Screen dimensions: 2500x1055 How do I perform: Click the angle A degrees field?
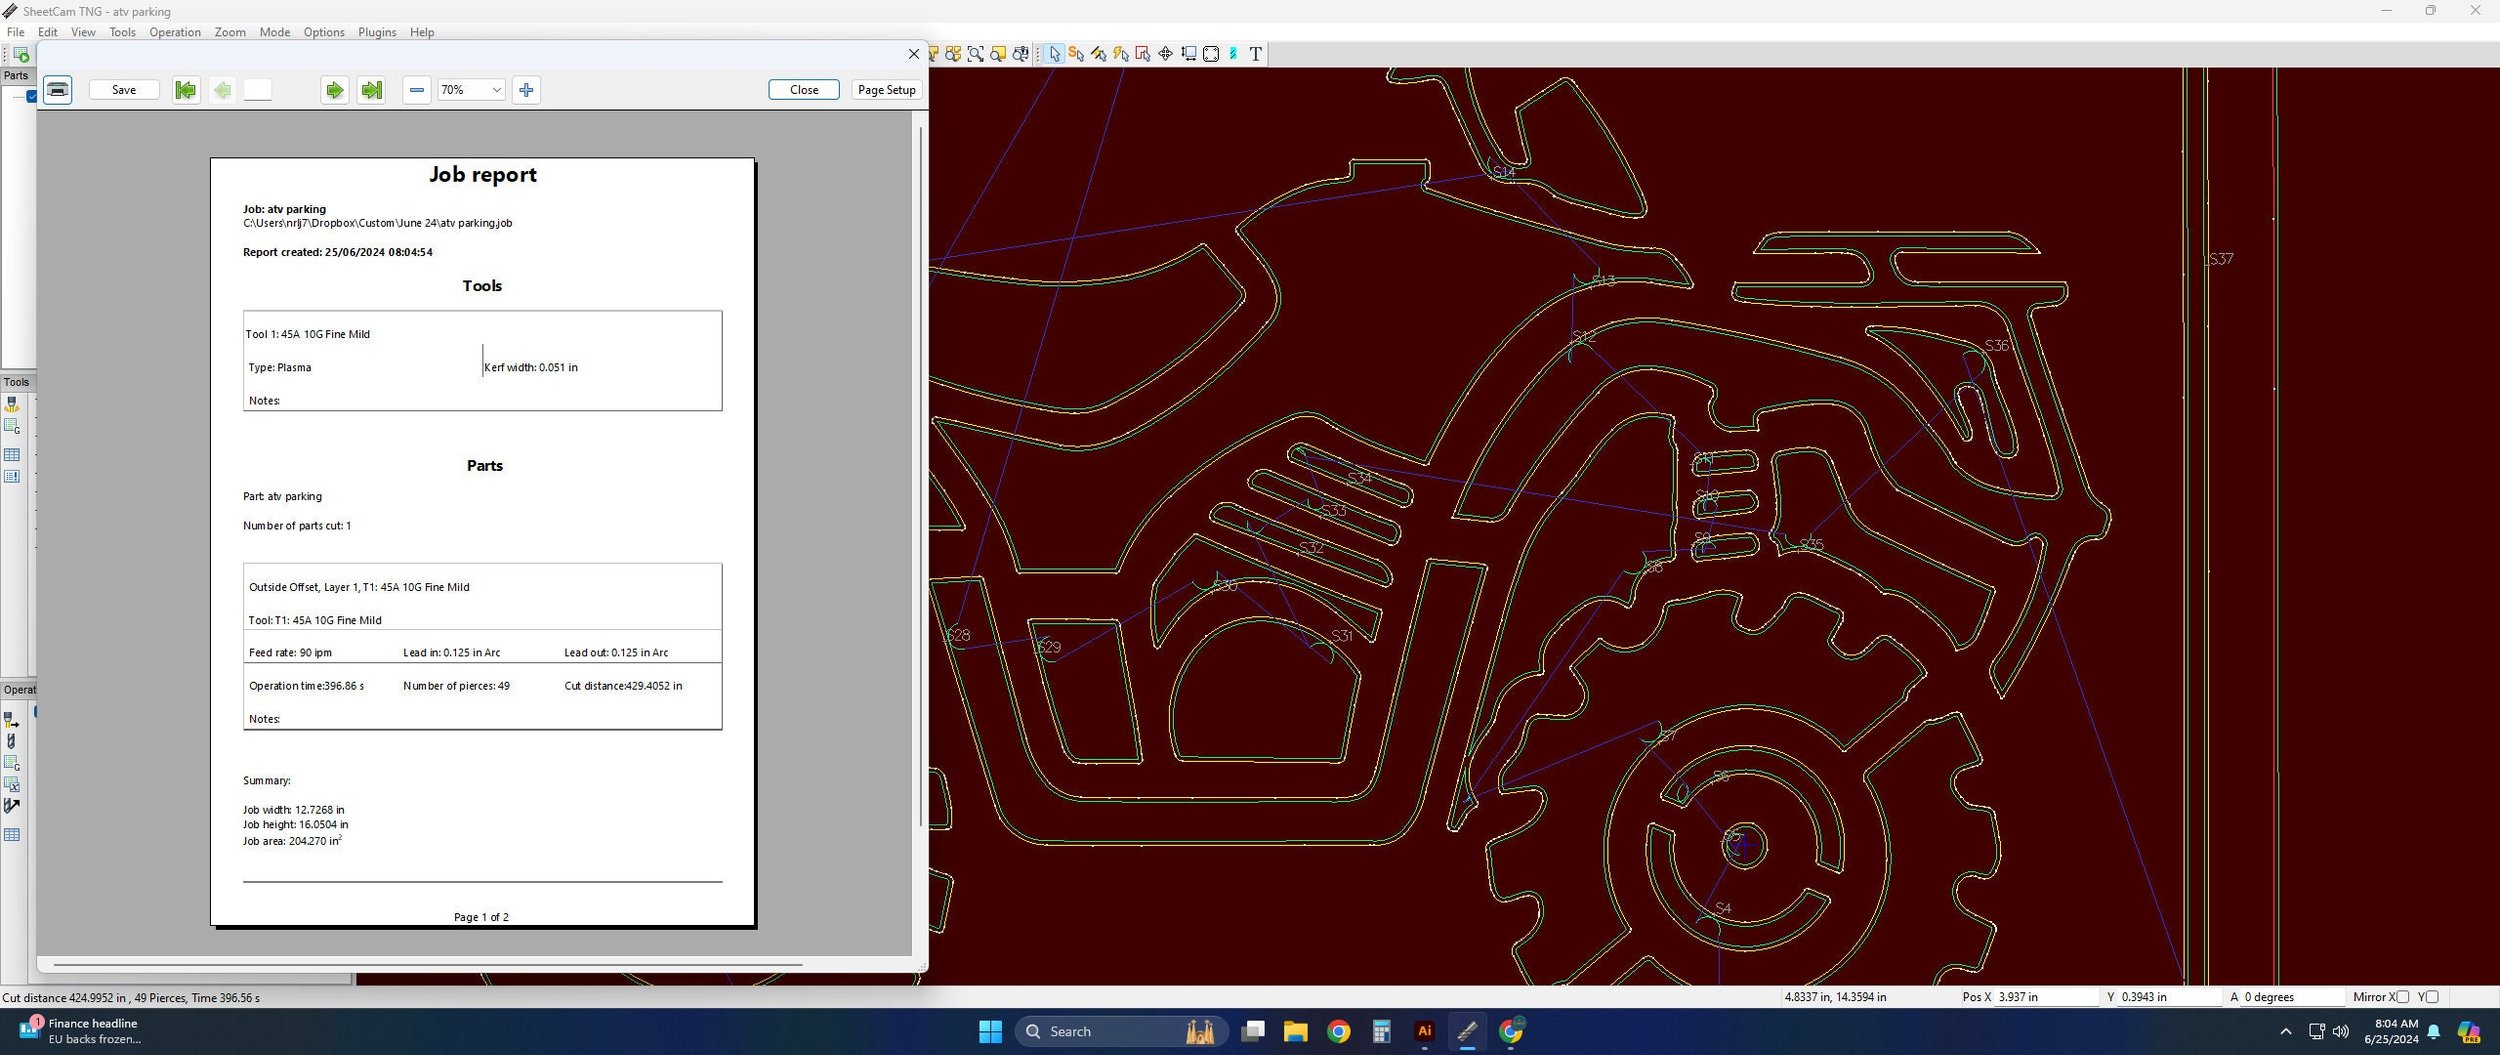point(2292,997)
